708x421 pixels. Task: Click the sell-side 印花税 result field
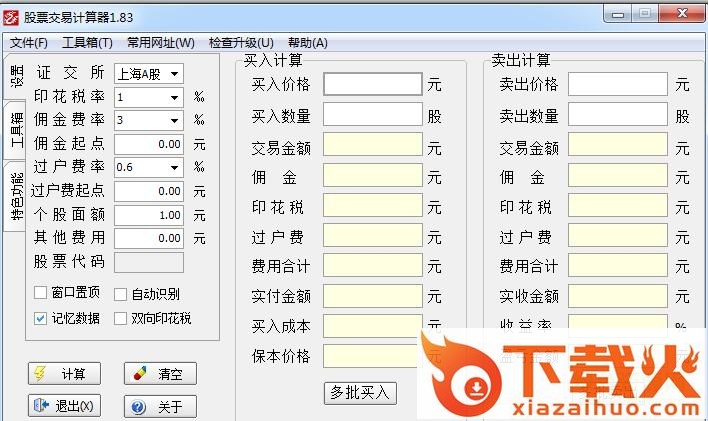[618, 205]
